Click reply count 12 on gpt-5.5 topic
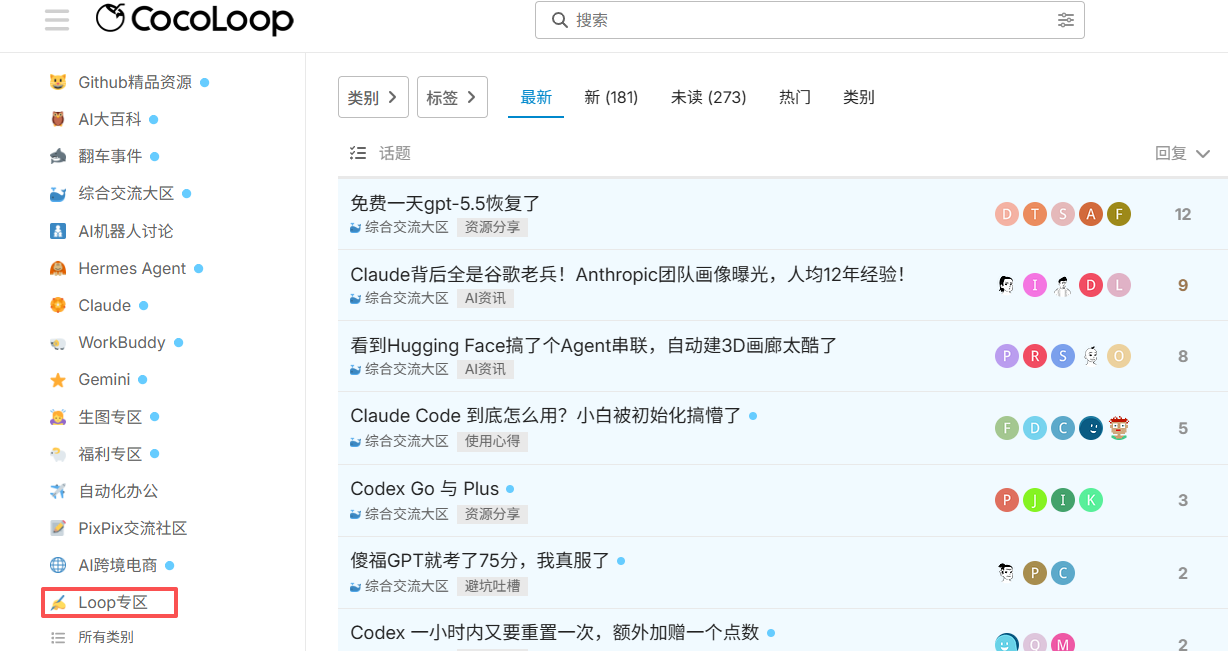Image resolution: width=1228 pixels, height=651 pixels. (x=1183, y=214)
